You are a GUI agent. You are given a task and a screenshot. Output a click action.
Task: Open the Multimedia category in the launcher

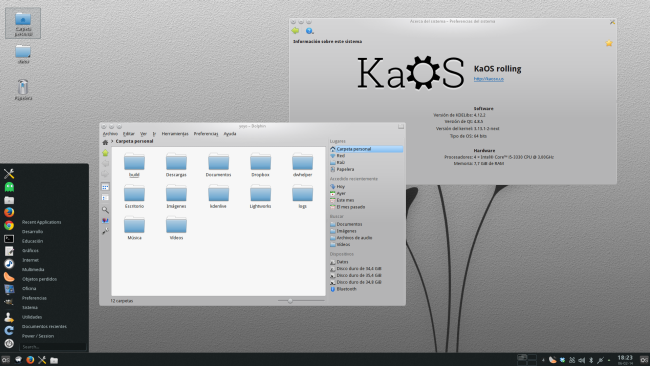[33, 269]
